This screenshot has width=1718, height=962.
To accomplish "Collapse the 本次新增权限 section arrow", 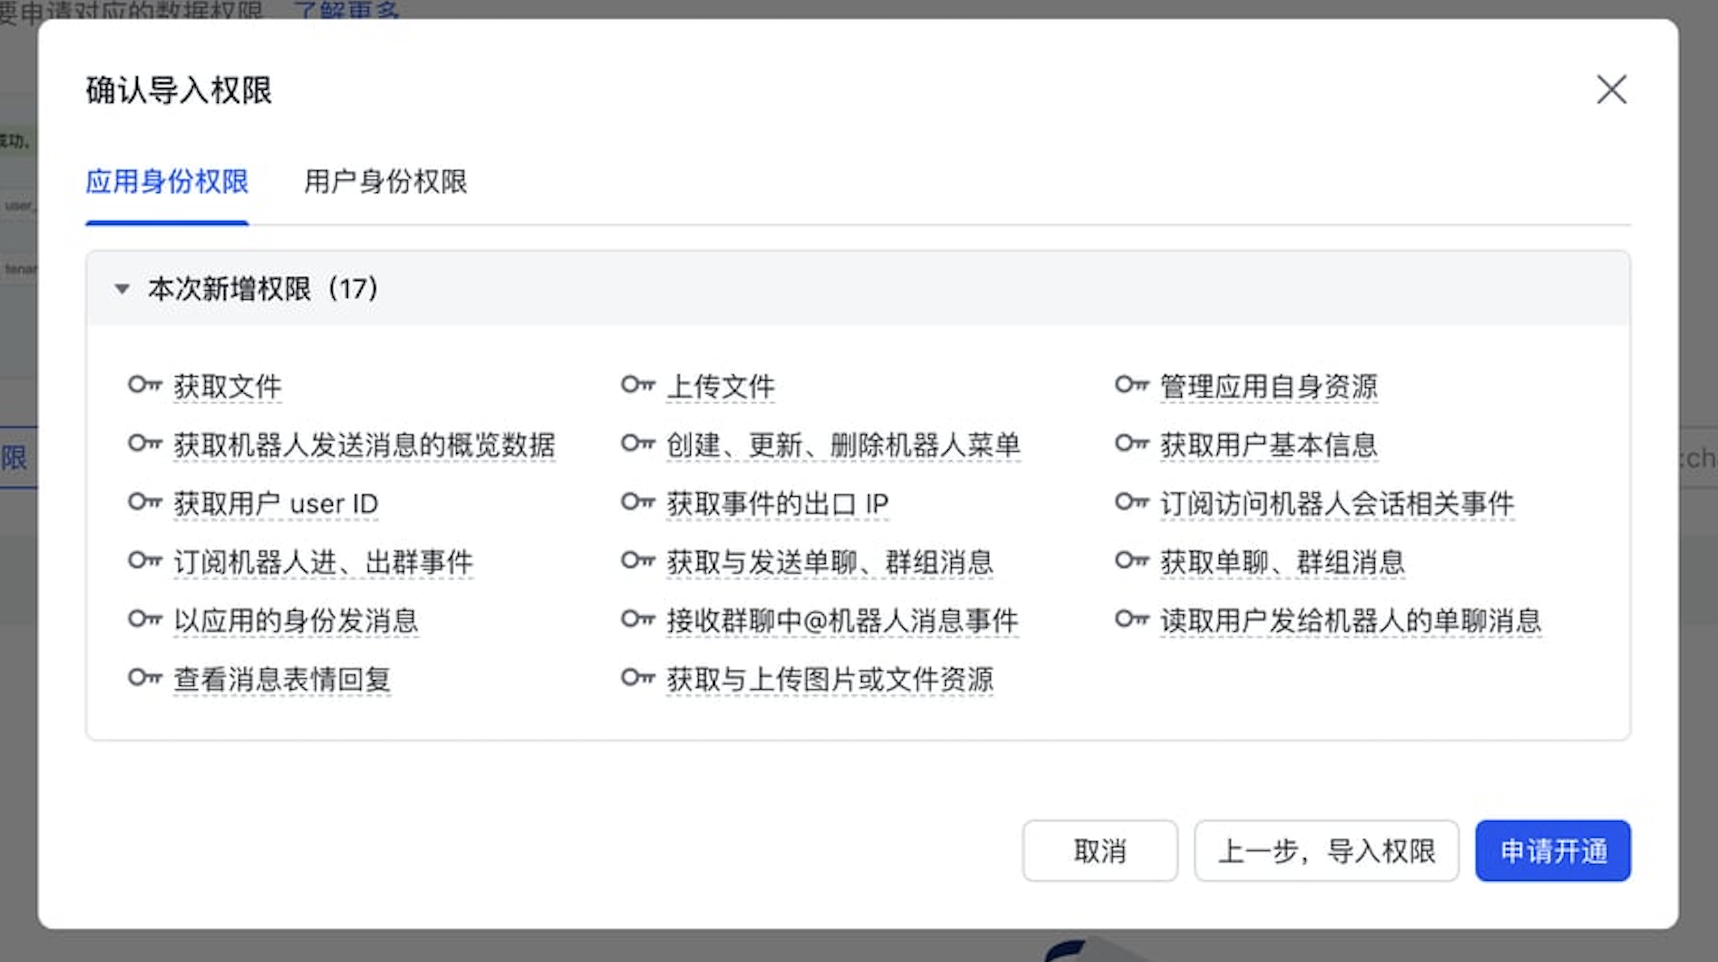I will tap(122, 289).
